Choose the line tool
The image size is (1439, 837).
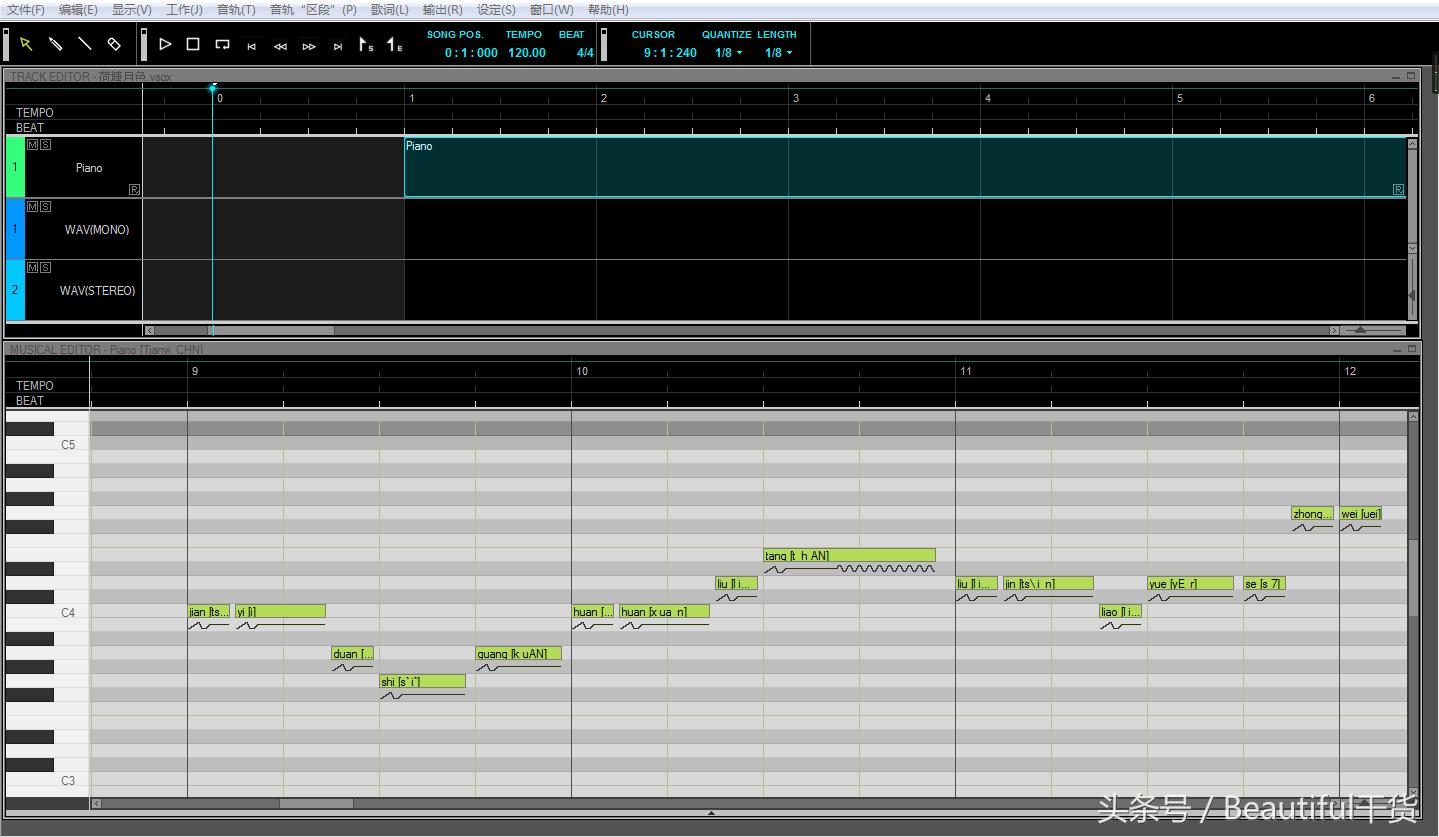[x=85, y=44]
